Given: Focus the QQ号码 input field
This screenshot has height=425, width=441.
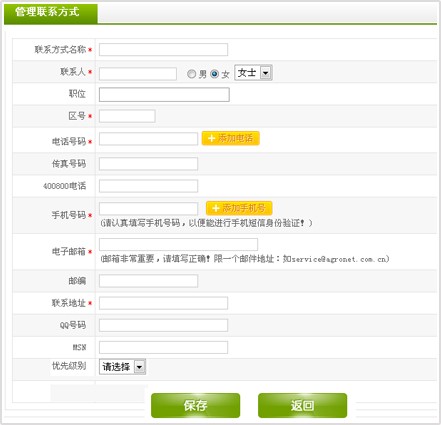Looking at the screenshot, I should pyautogui.click(x=163, y=325).
